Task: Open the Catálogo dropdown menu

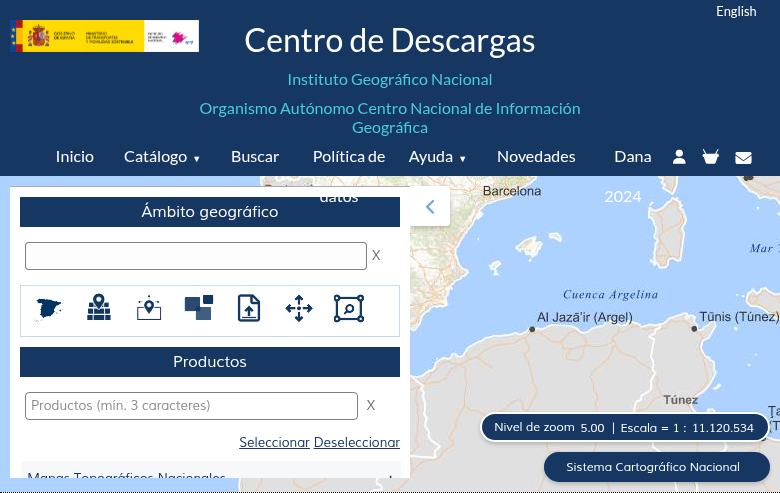Action: 161,157
